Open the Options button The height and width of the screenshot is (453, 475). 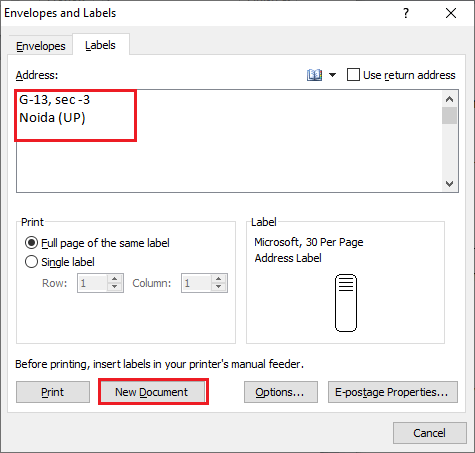coord(281,392)
